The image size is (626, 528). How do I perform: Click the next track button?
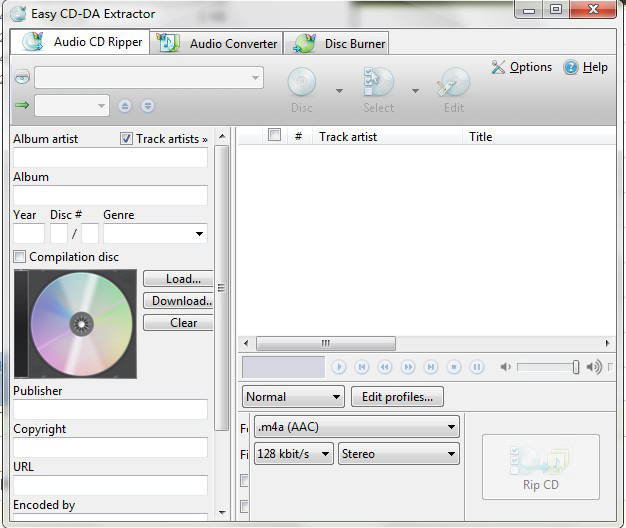(431, 367)
